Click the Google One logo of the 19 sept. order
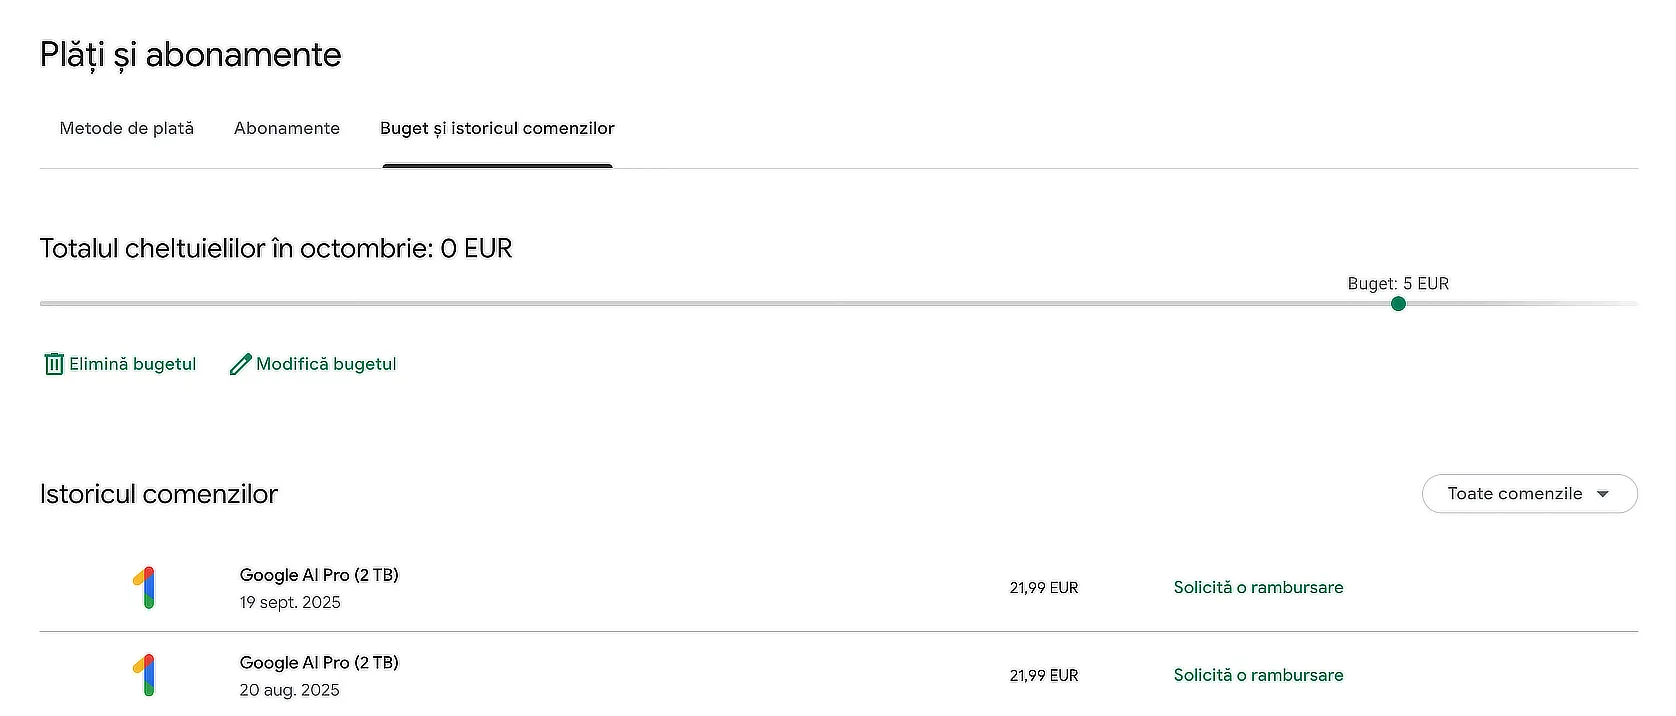 point(145,588)
